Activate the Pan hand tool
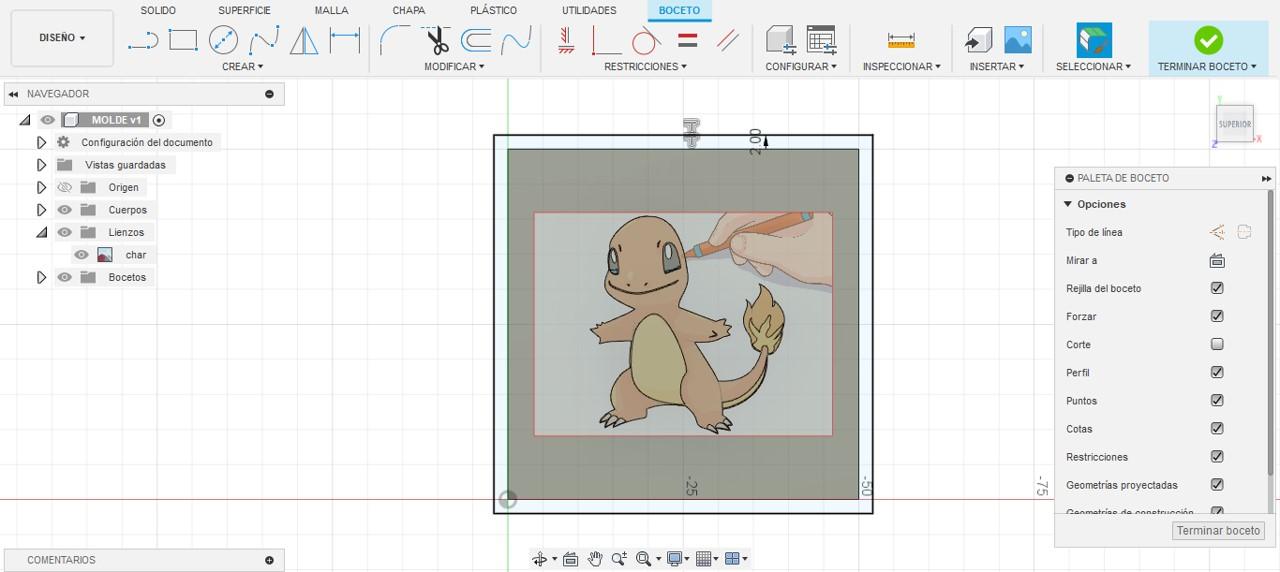The width and height of the screenshot is (1280, 572). click(x=595, y=559)
